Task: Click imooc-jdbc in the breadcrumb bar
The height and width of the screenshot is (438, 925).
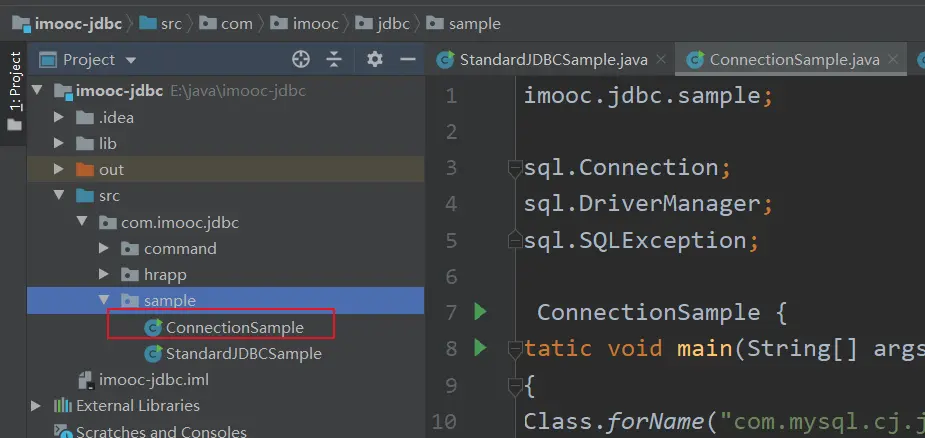Action: [x=78, y=24]
